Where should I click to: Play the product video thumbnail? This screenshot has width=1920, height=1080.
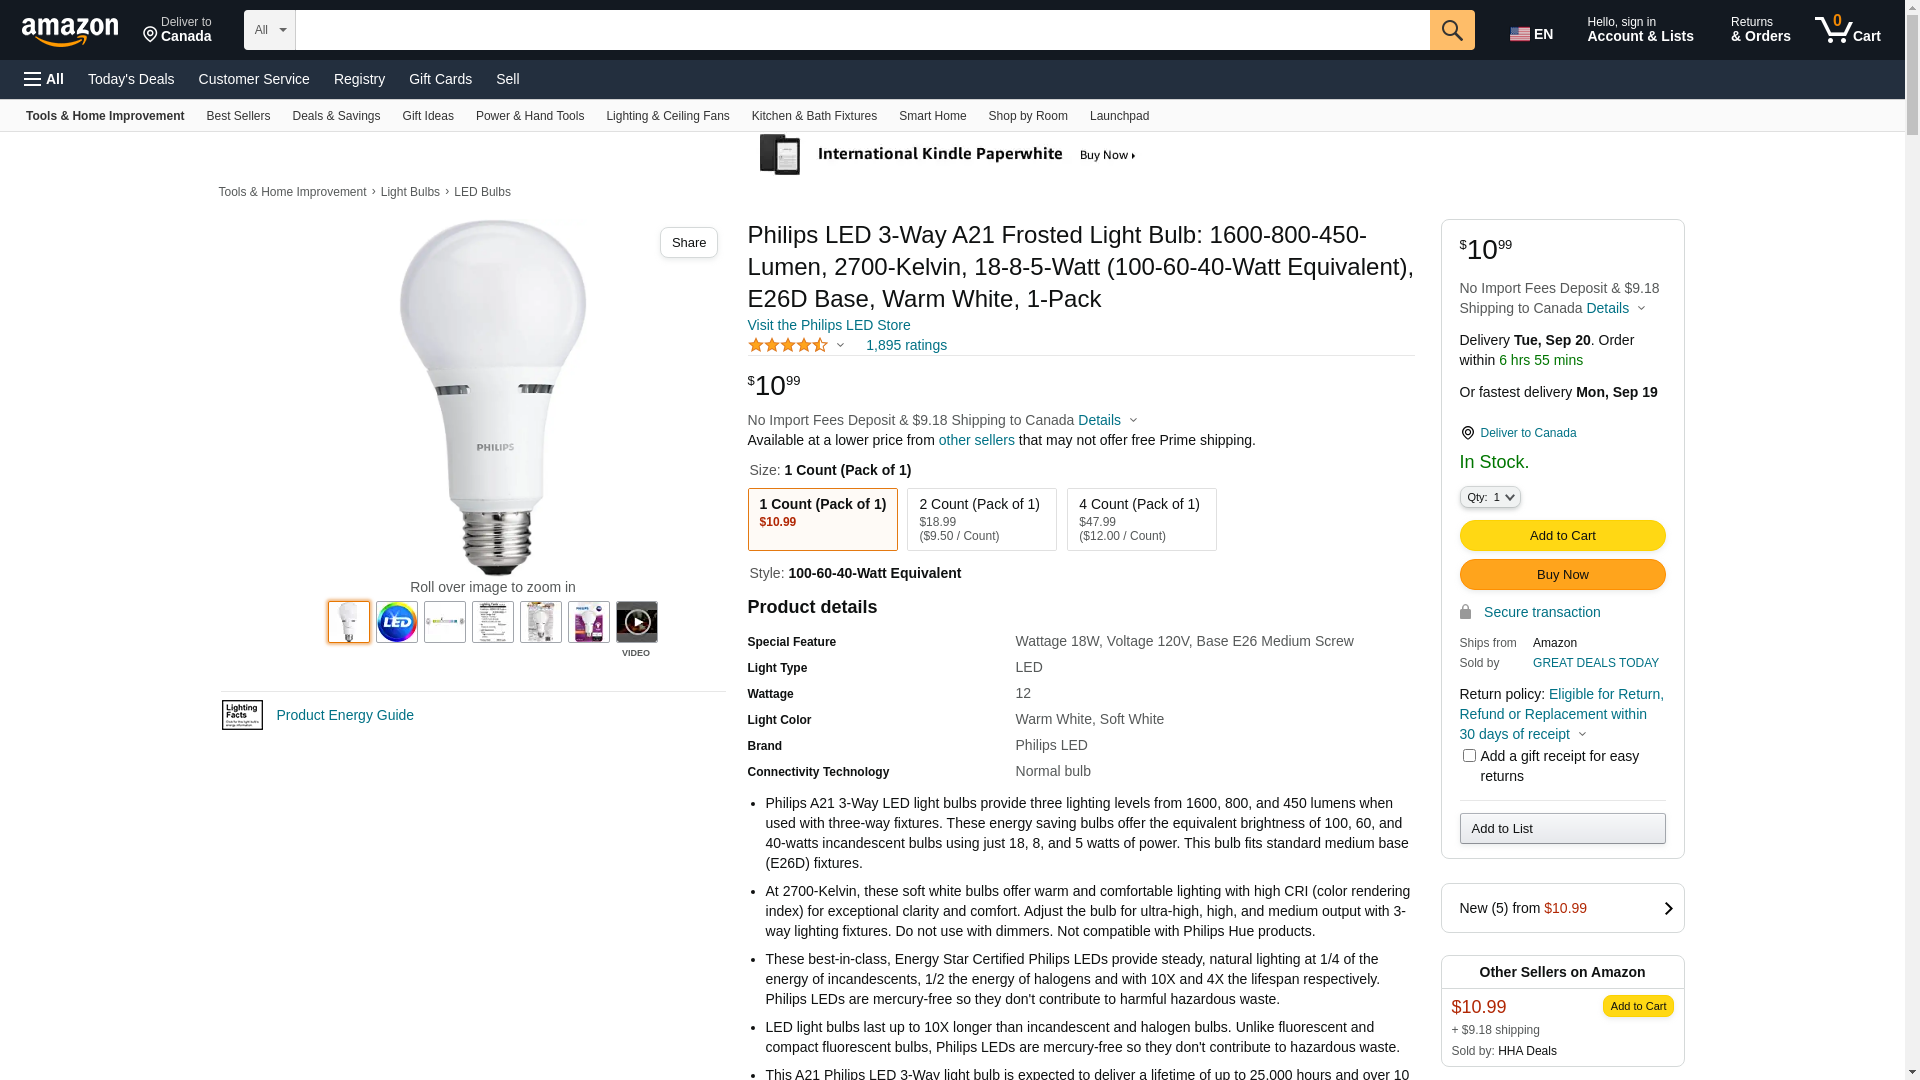636,622
